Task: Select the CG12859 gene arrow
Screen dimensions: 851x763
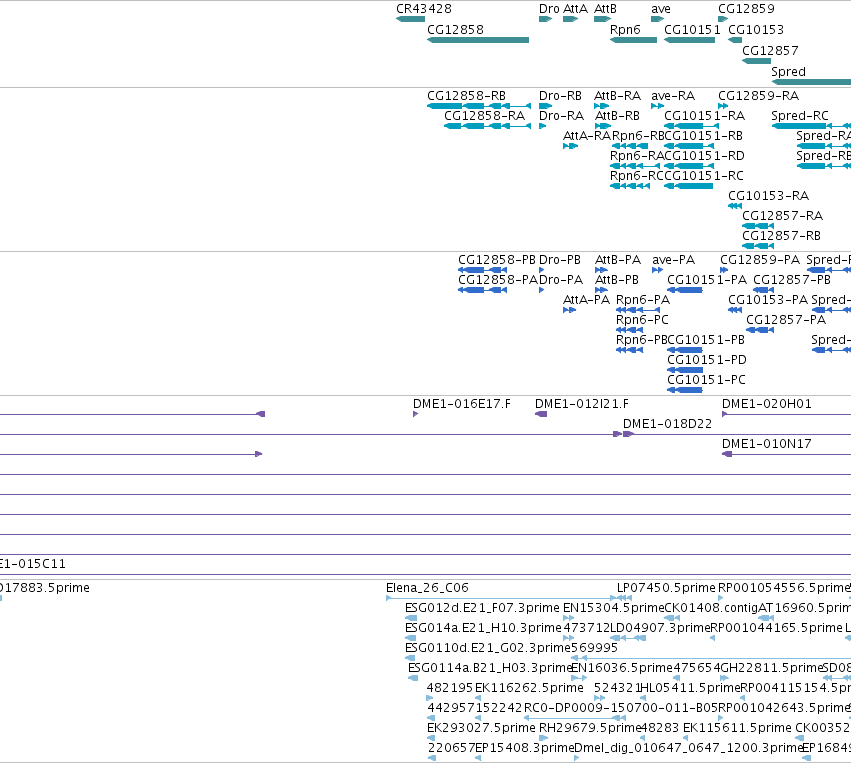Action: pos(723,19)
